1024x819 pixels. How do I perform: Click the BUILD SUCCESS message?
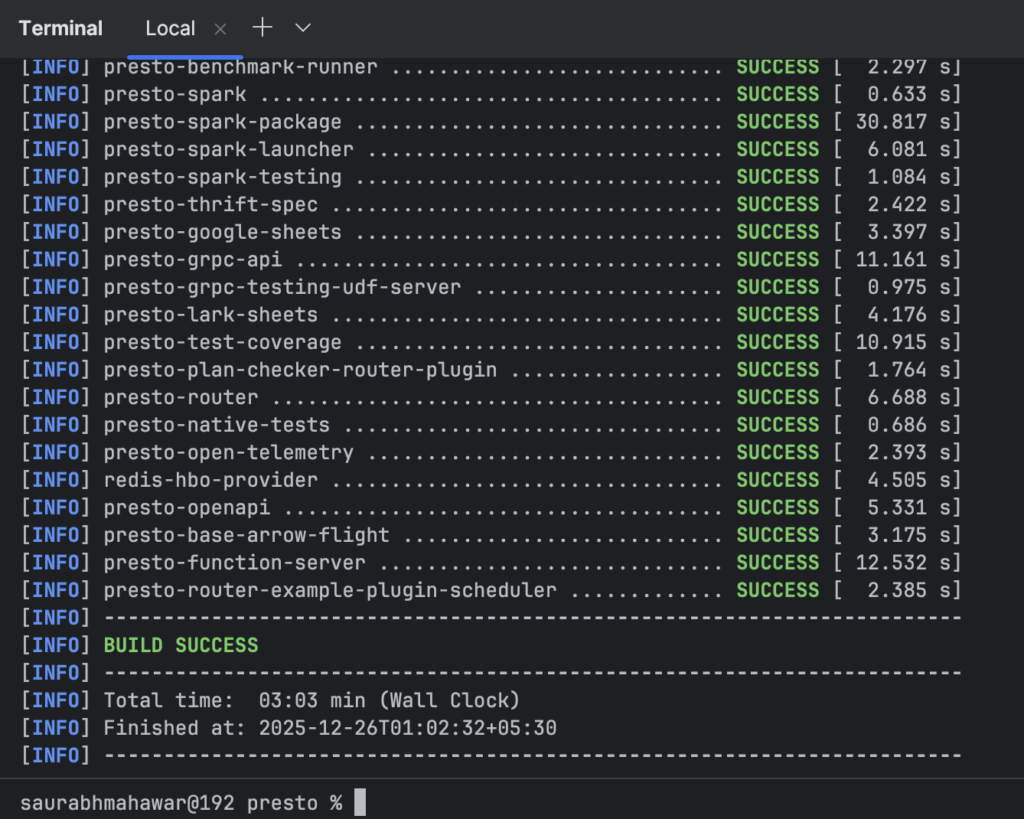(181, 645)
